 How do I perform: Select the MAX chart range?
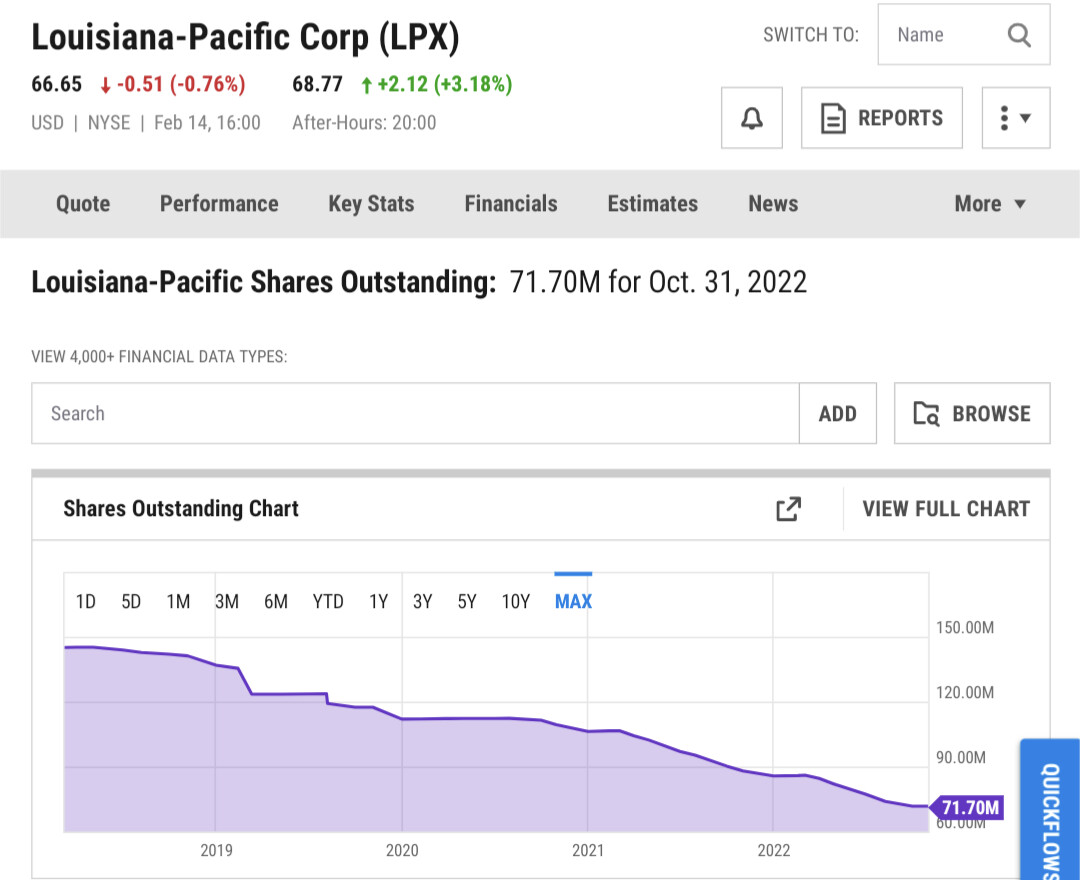point(573,602)
